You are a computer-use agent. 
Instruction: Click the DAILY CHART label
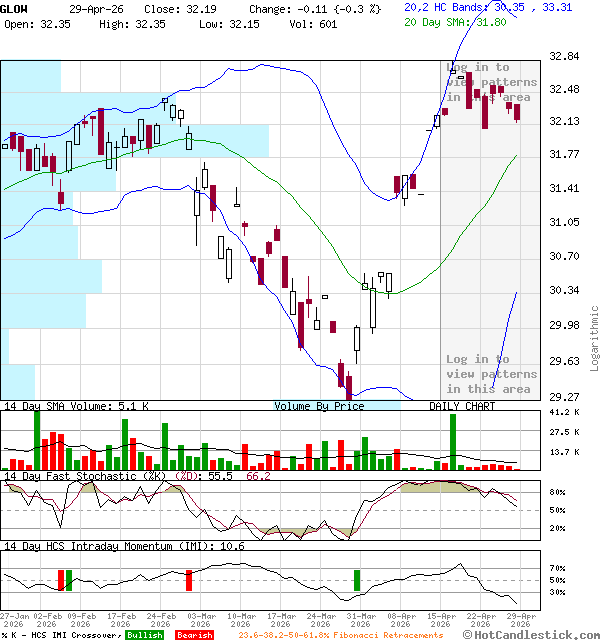tap(462, 406)
